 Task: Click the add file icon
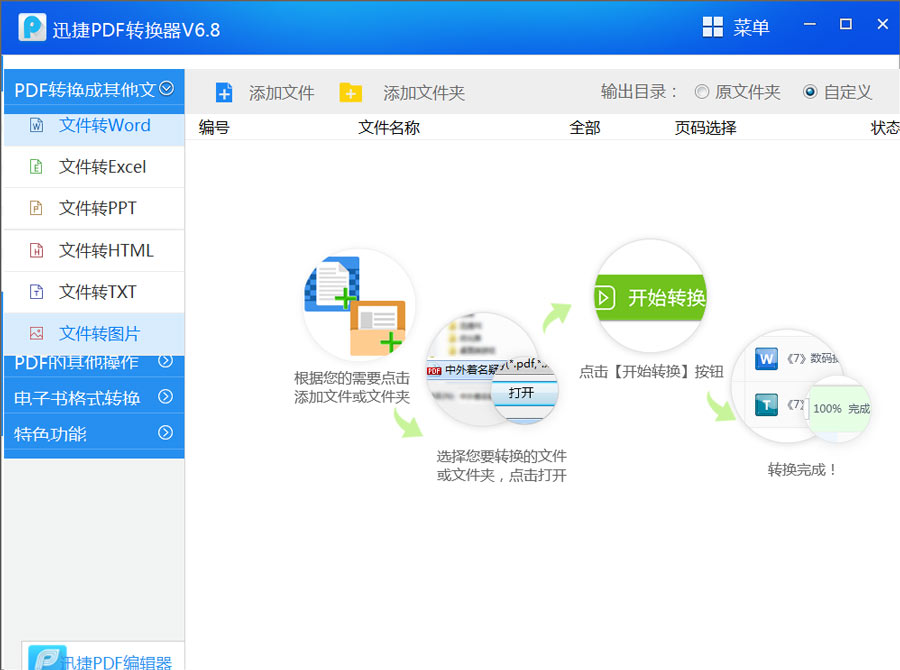tap(224, 93)
